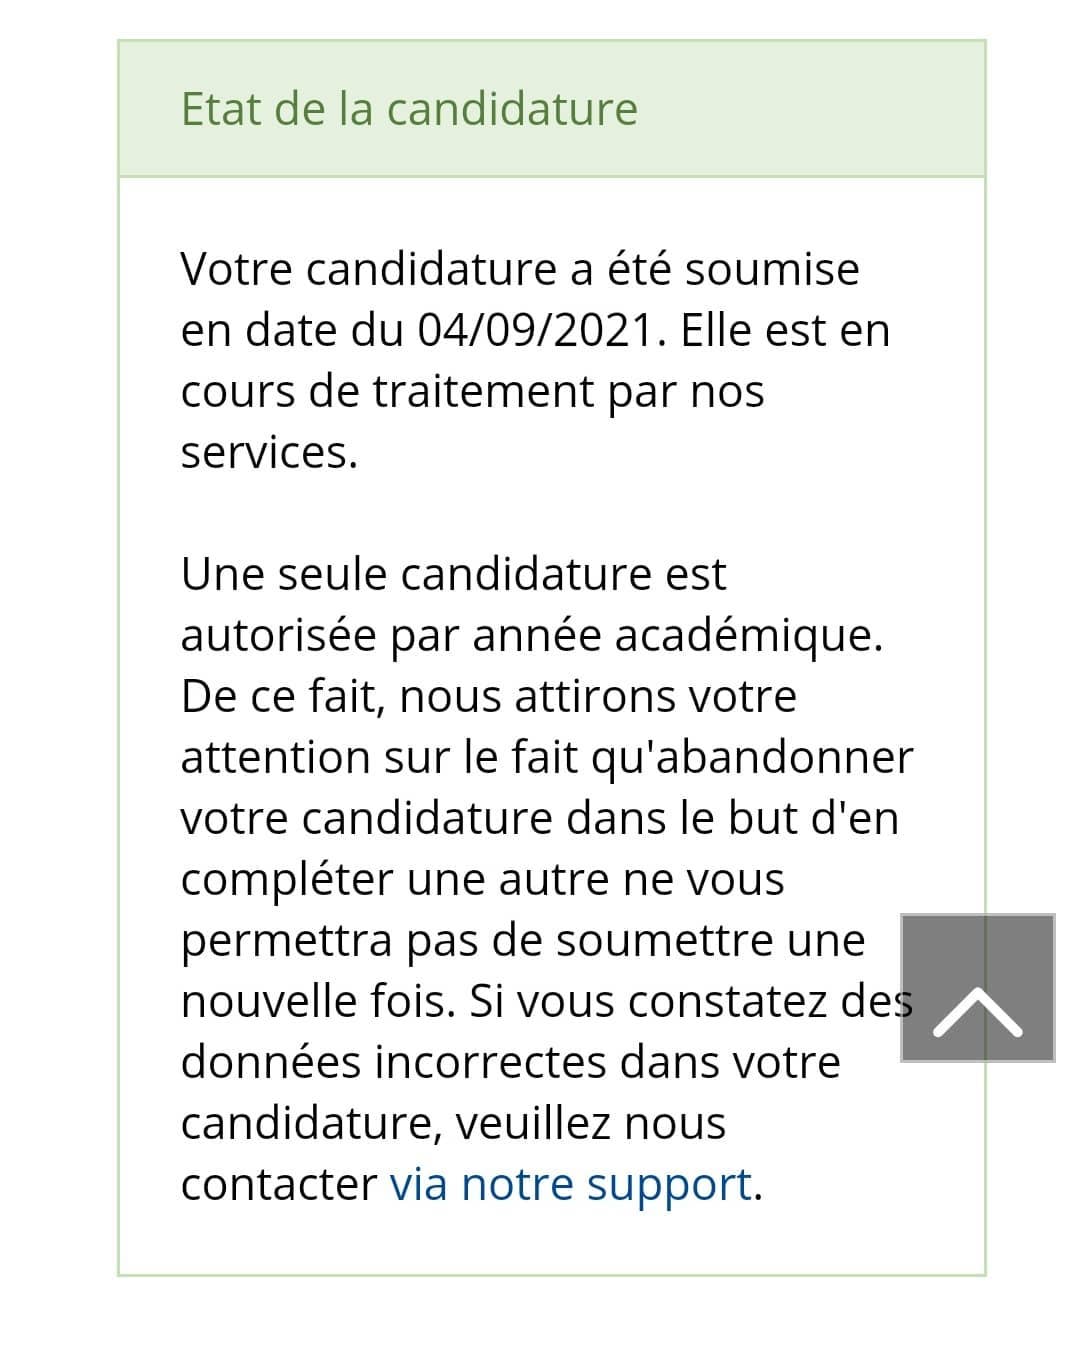
Task: Select the line "autorisée par année académique."
Action: pyautogui.click(x=532, y=635)
